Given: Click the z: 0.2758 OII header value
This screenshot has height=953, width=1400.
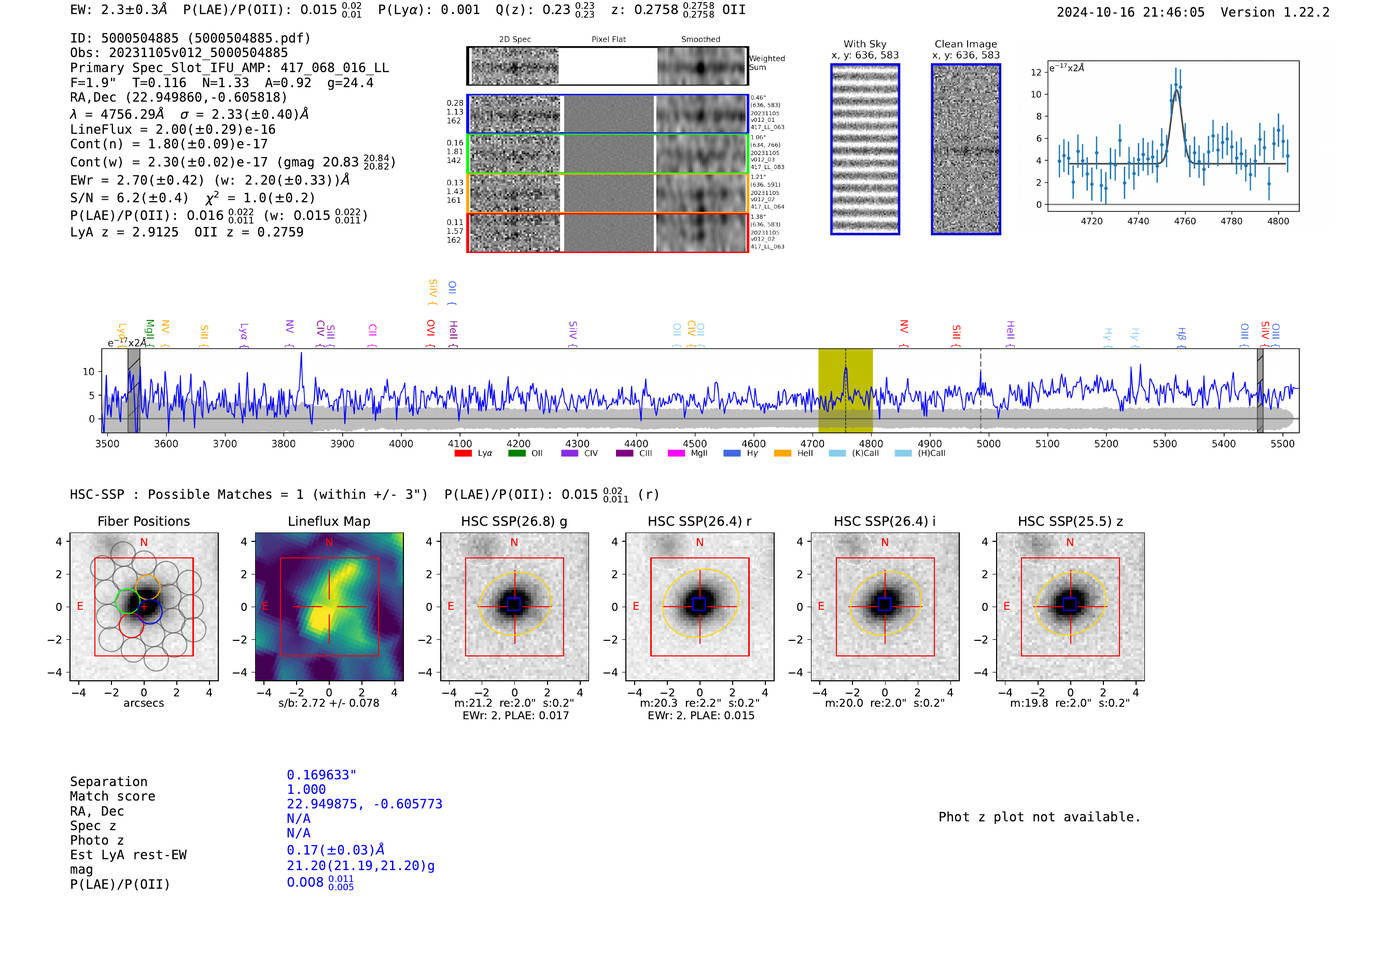Looking at the screenshot, I should 678,10.
